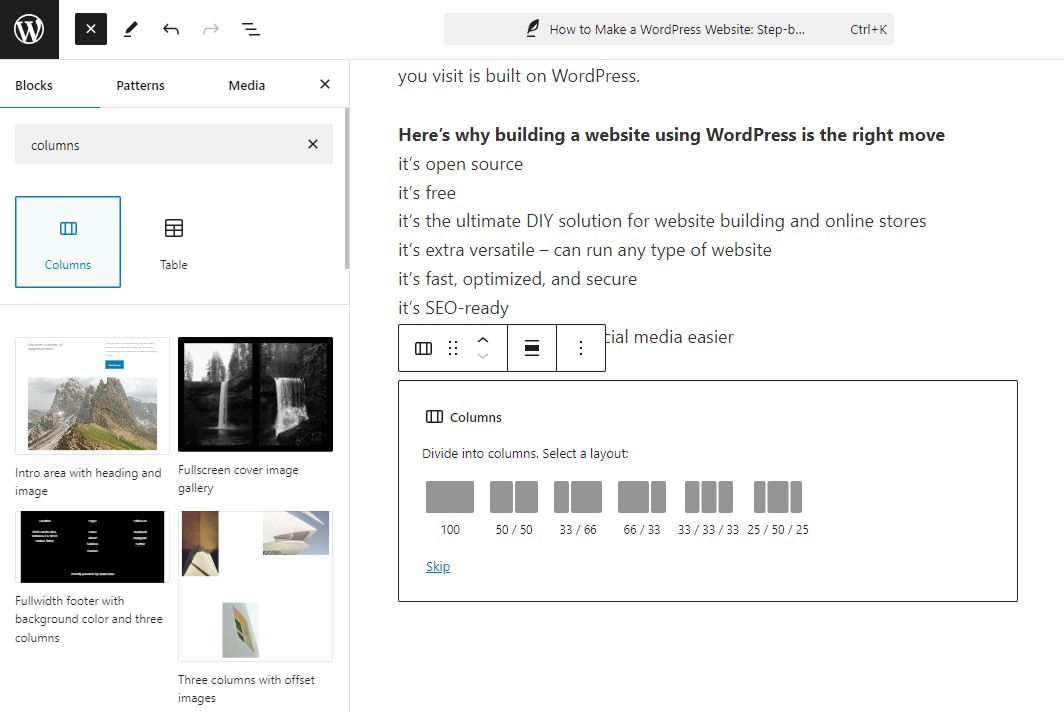Click "it's fast, optimized, and secure"

[517, 279]
